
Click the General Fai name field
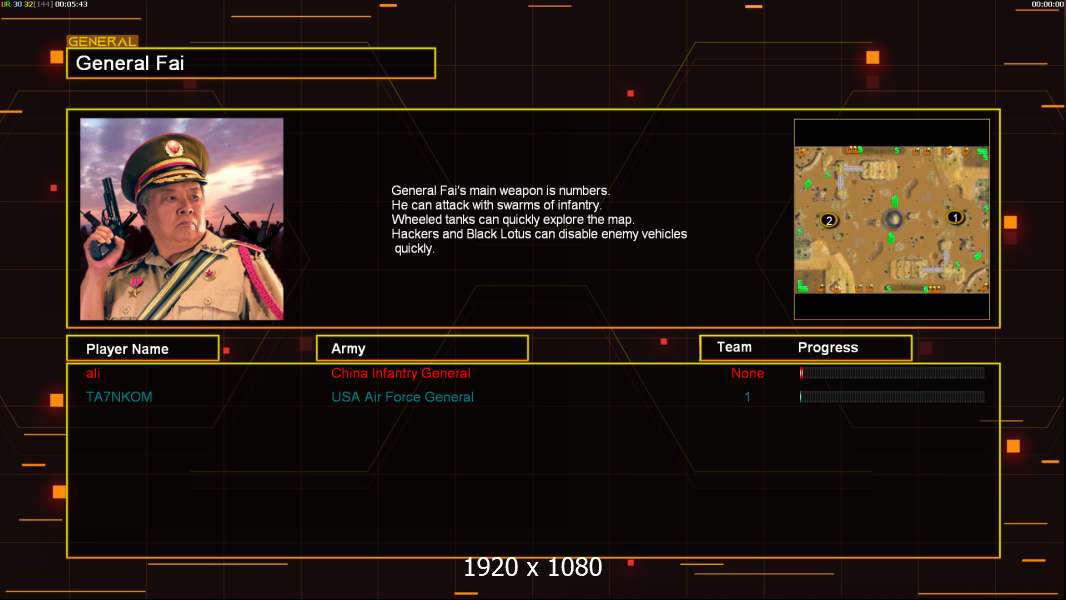(251, 63)
